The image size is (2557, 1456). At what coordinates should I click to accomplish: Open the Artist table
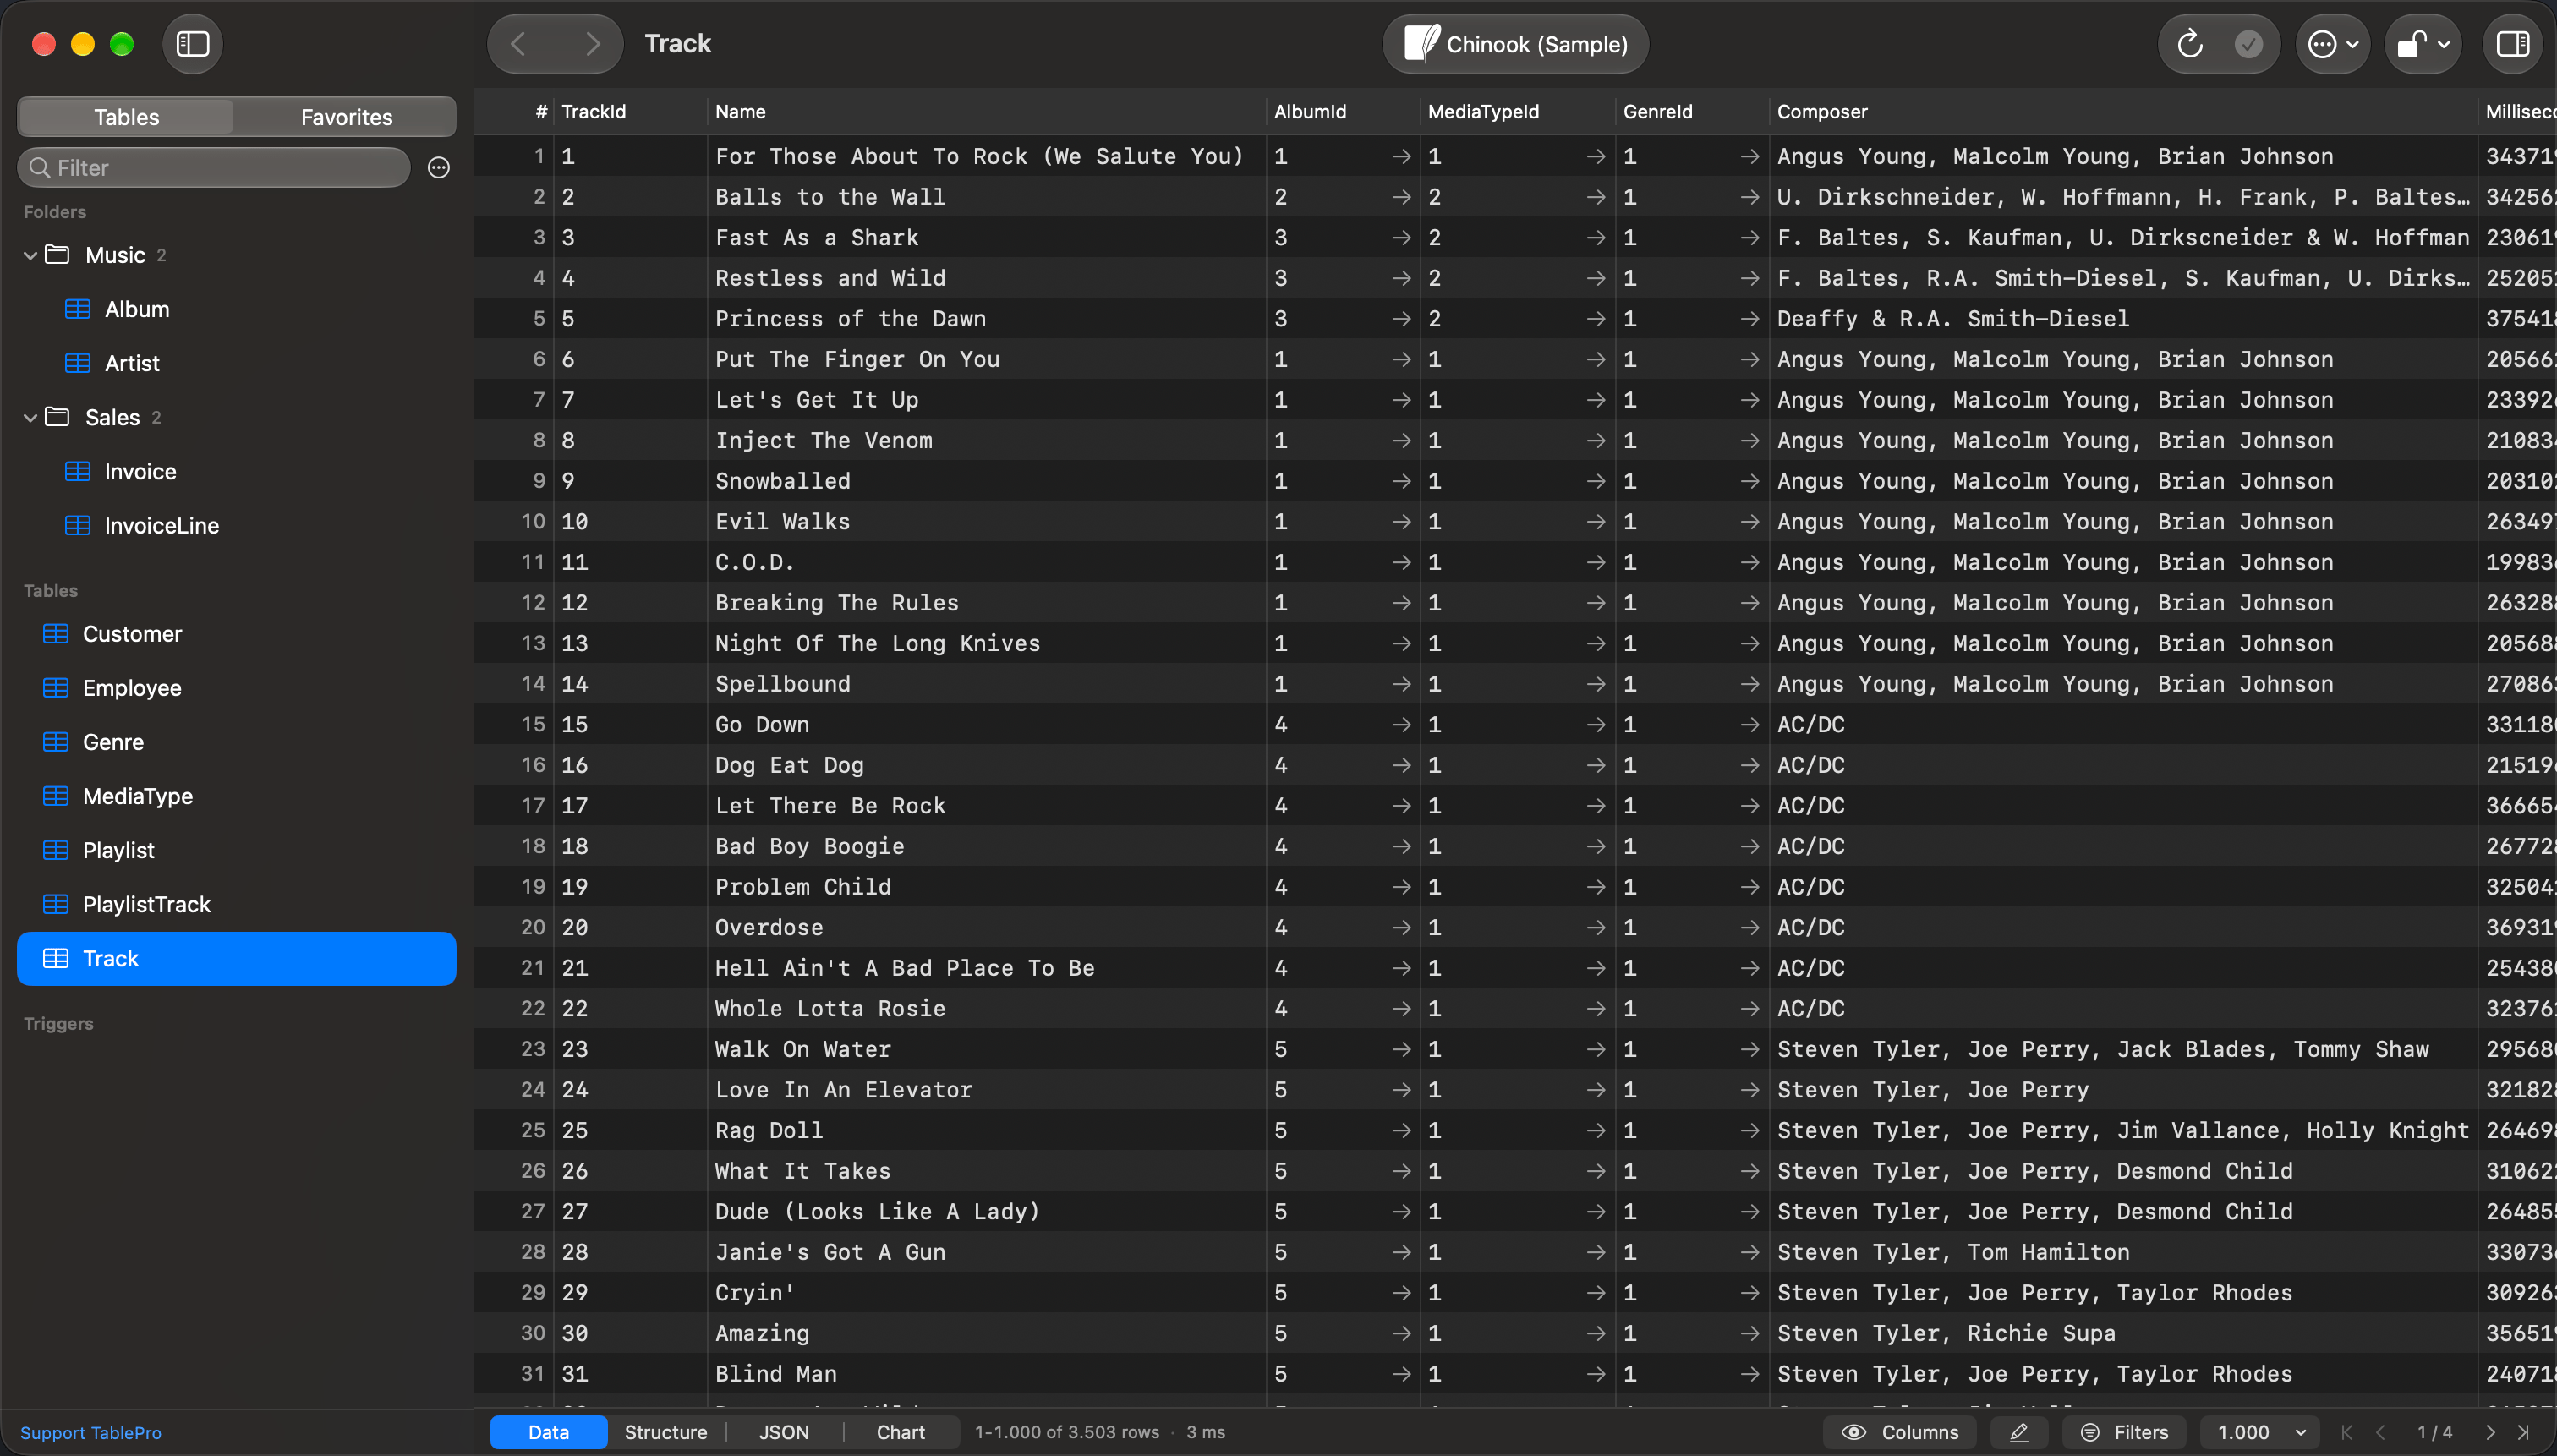pyautogui.click(x=237, y=363)
